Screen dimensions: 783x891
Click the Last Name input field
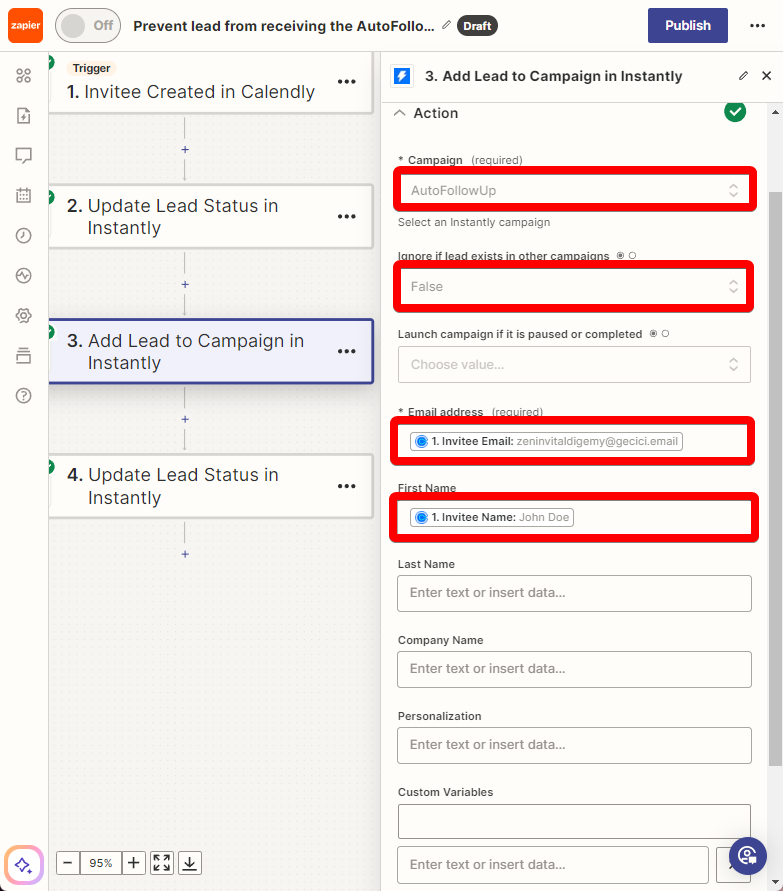[574, 593]
